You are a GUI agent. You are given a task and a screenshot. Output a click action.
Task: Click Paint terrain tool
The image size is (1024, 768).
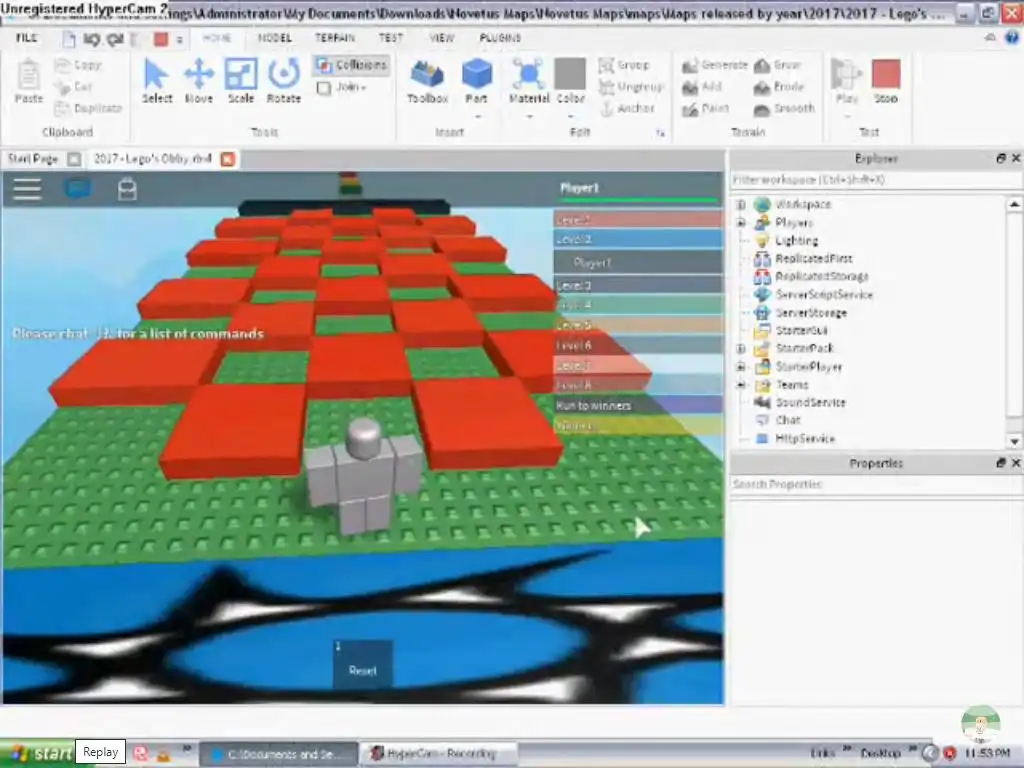pyautogui.click(x=705, y=108)
